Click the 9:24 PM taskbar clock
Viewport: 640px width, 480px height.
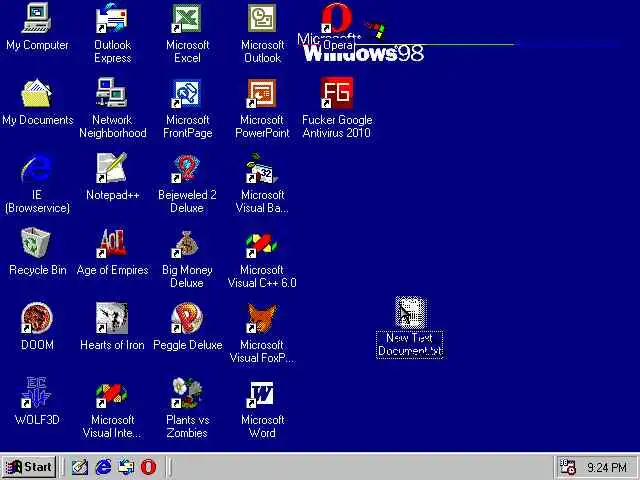point(607,467)
